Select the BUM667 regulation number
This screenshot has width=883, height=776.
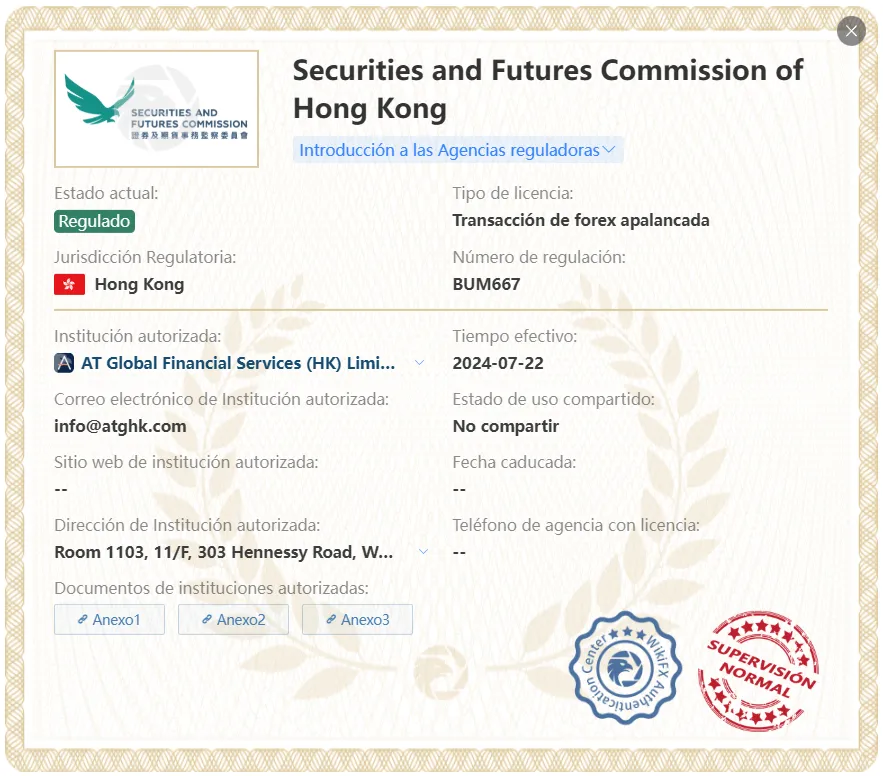coord(486,284)
